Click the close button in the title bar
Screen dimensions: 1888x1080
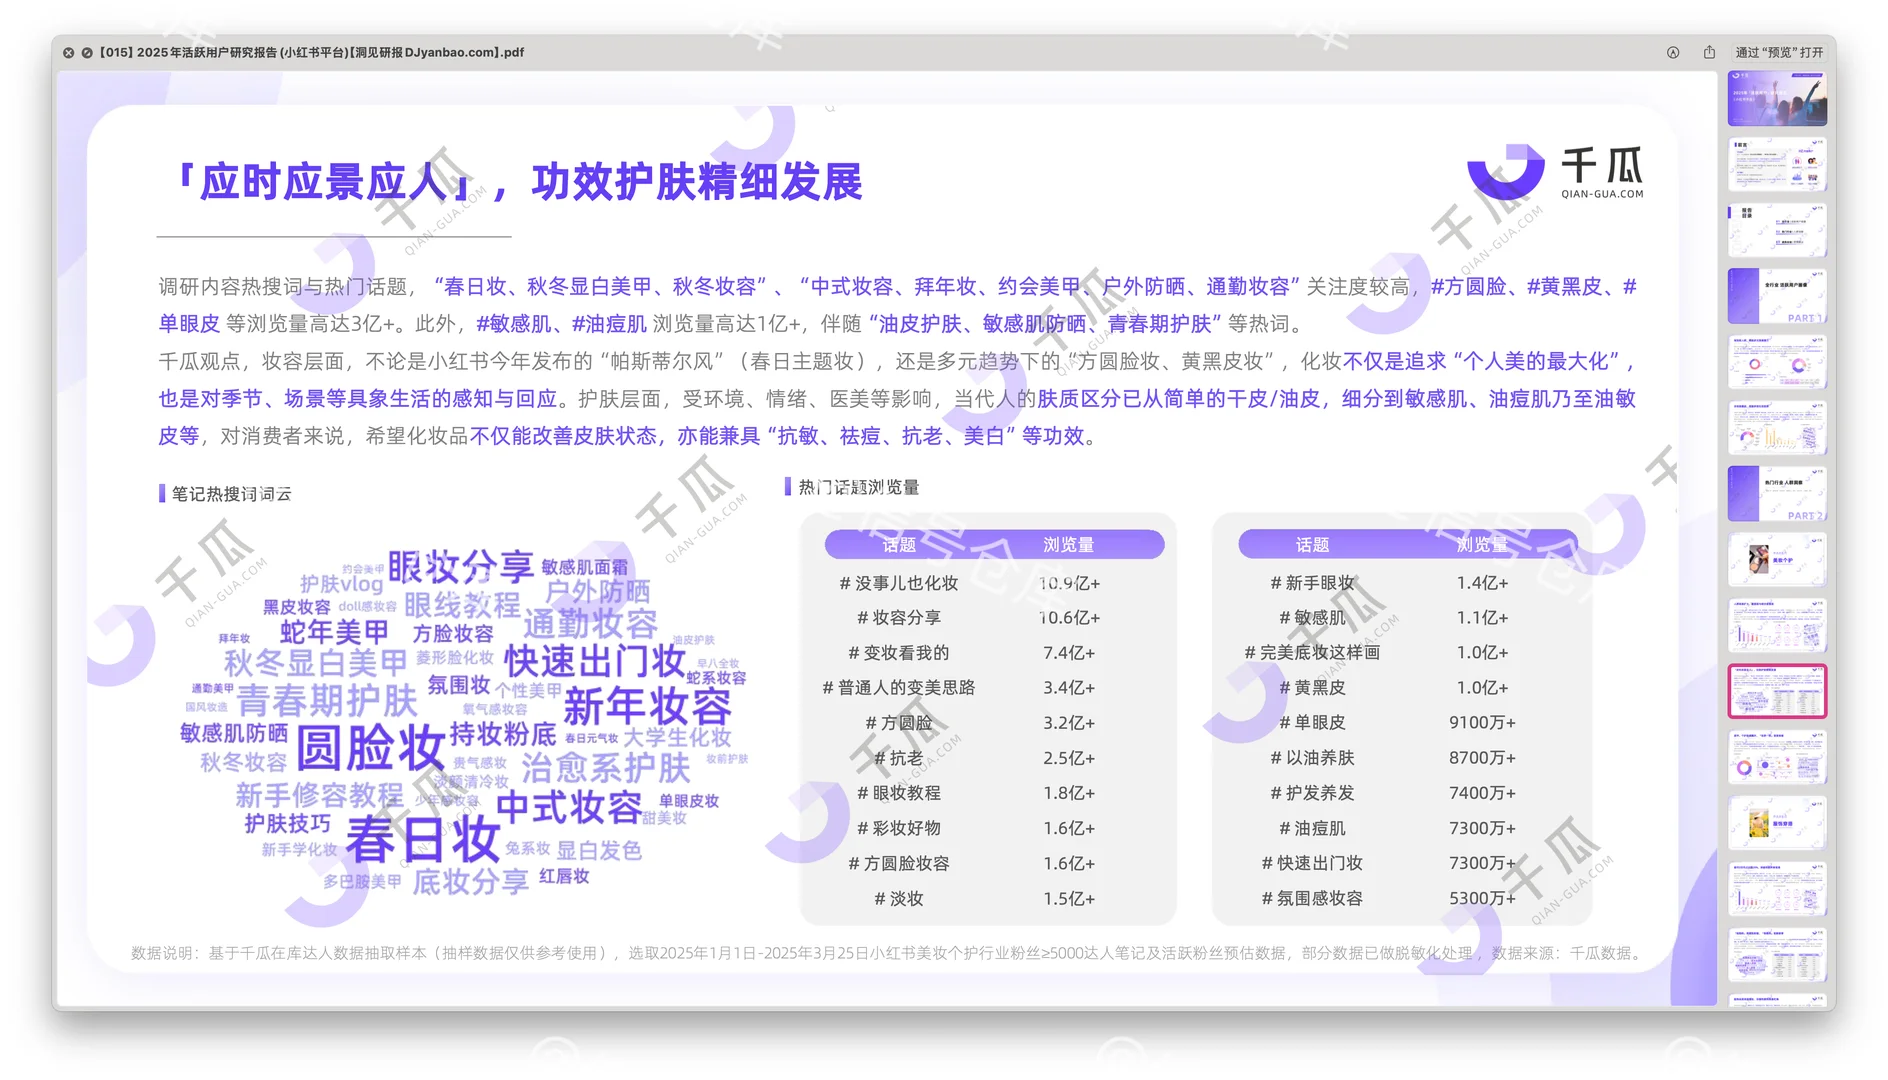point(67,52)
